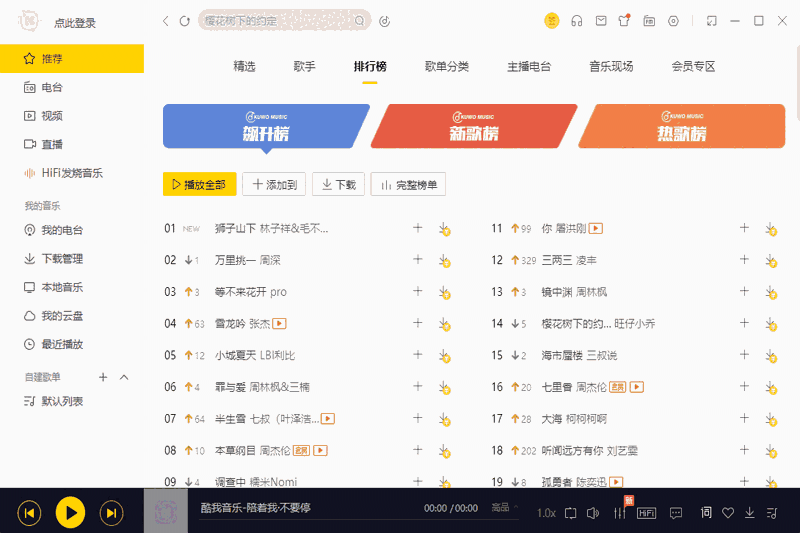The width and height of the screenshot is (800, 533).
Task: Play MV icon for 你 屠洪刚
Action: pos(596,229)
